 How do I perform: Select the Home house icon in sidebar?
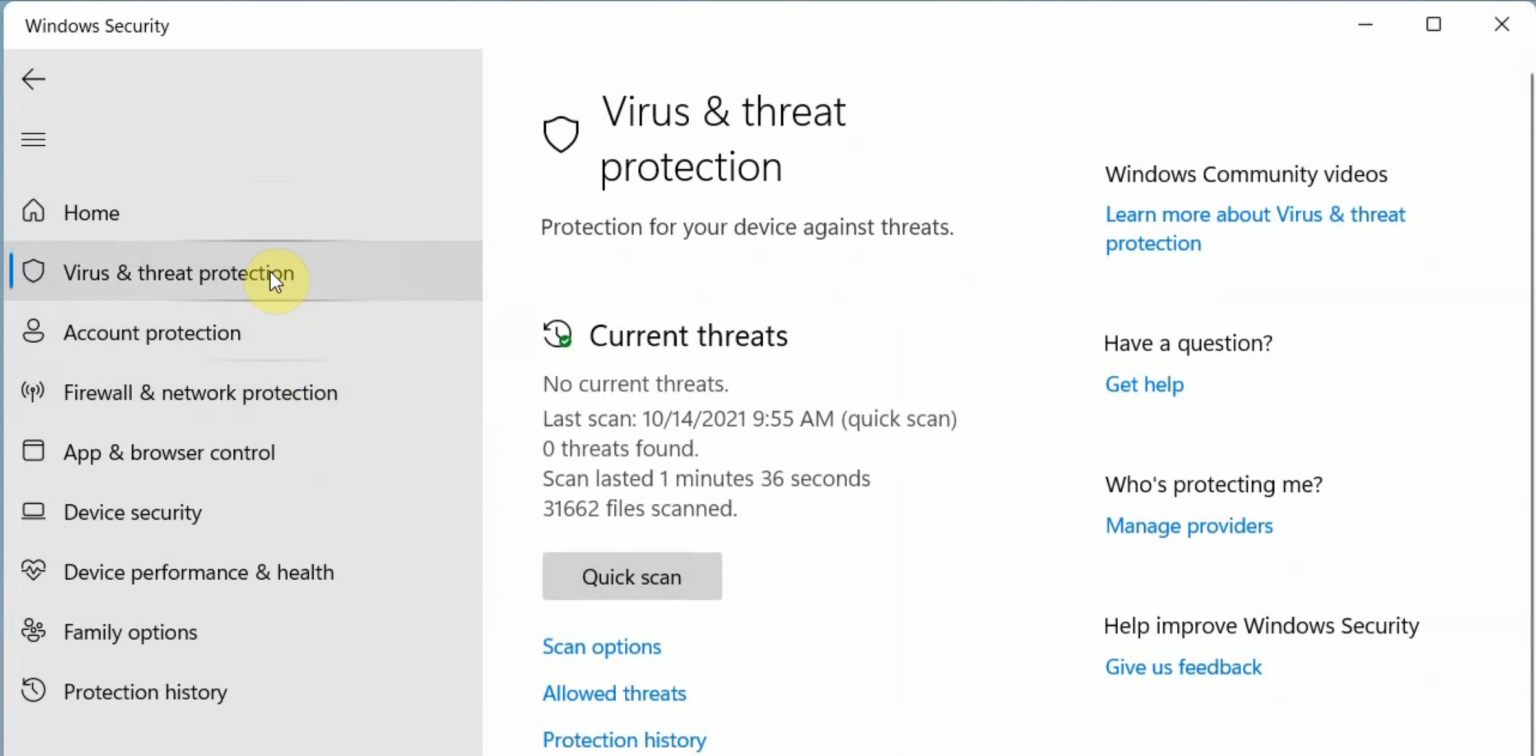coord(33,211)
